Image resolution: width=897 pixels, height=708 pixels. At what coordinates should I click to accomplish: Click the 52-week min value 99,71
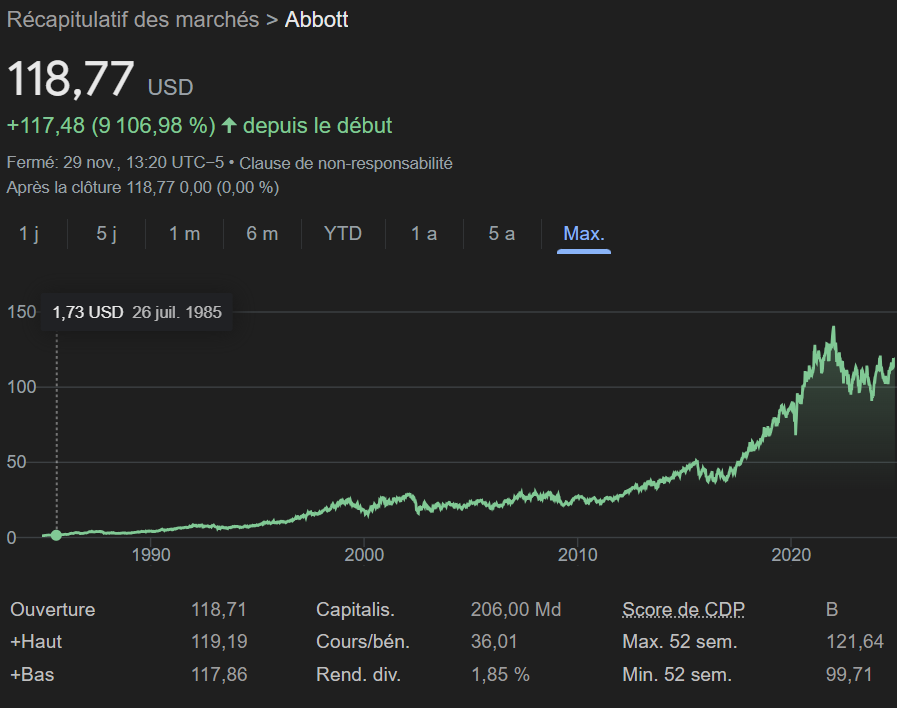click(x=849, y=675)
